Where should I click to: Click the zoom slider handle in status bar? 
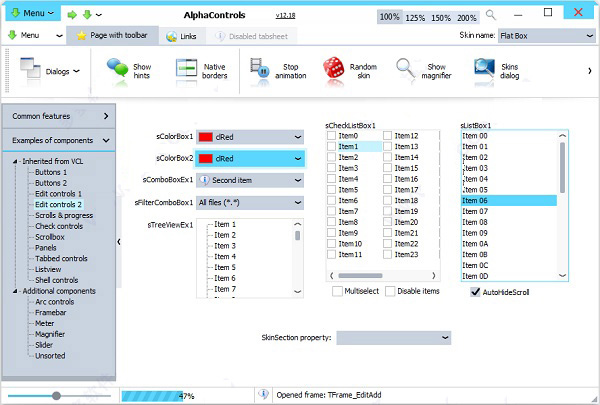56,396
